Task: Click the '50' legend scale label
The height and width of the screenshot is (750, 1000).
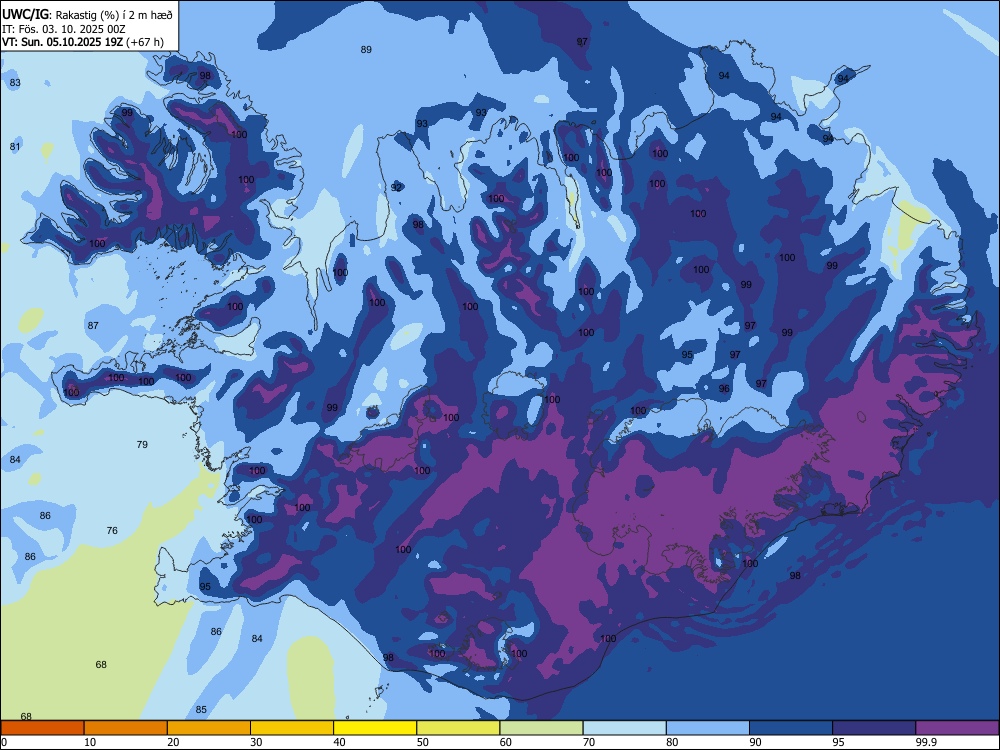Action: coord(422,742)
